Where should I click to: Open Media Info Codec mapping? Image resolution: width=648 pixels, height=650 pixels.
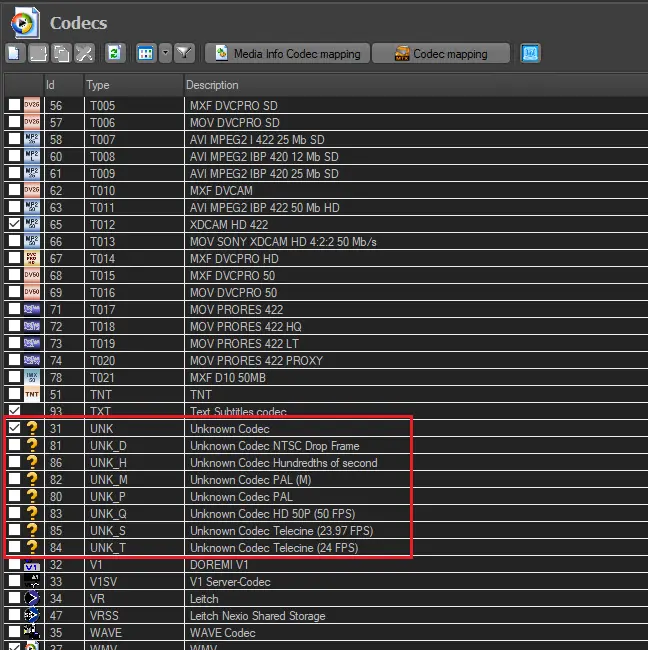point(288,53)
